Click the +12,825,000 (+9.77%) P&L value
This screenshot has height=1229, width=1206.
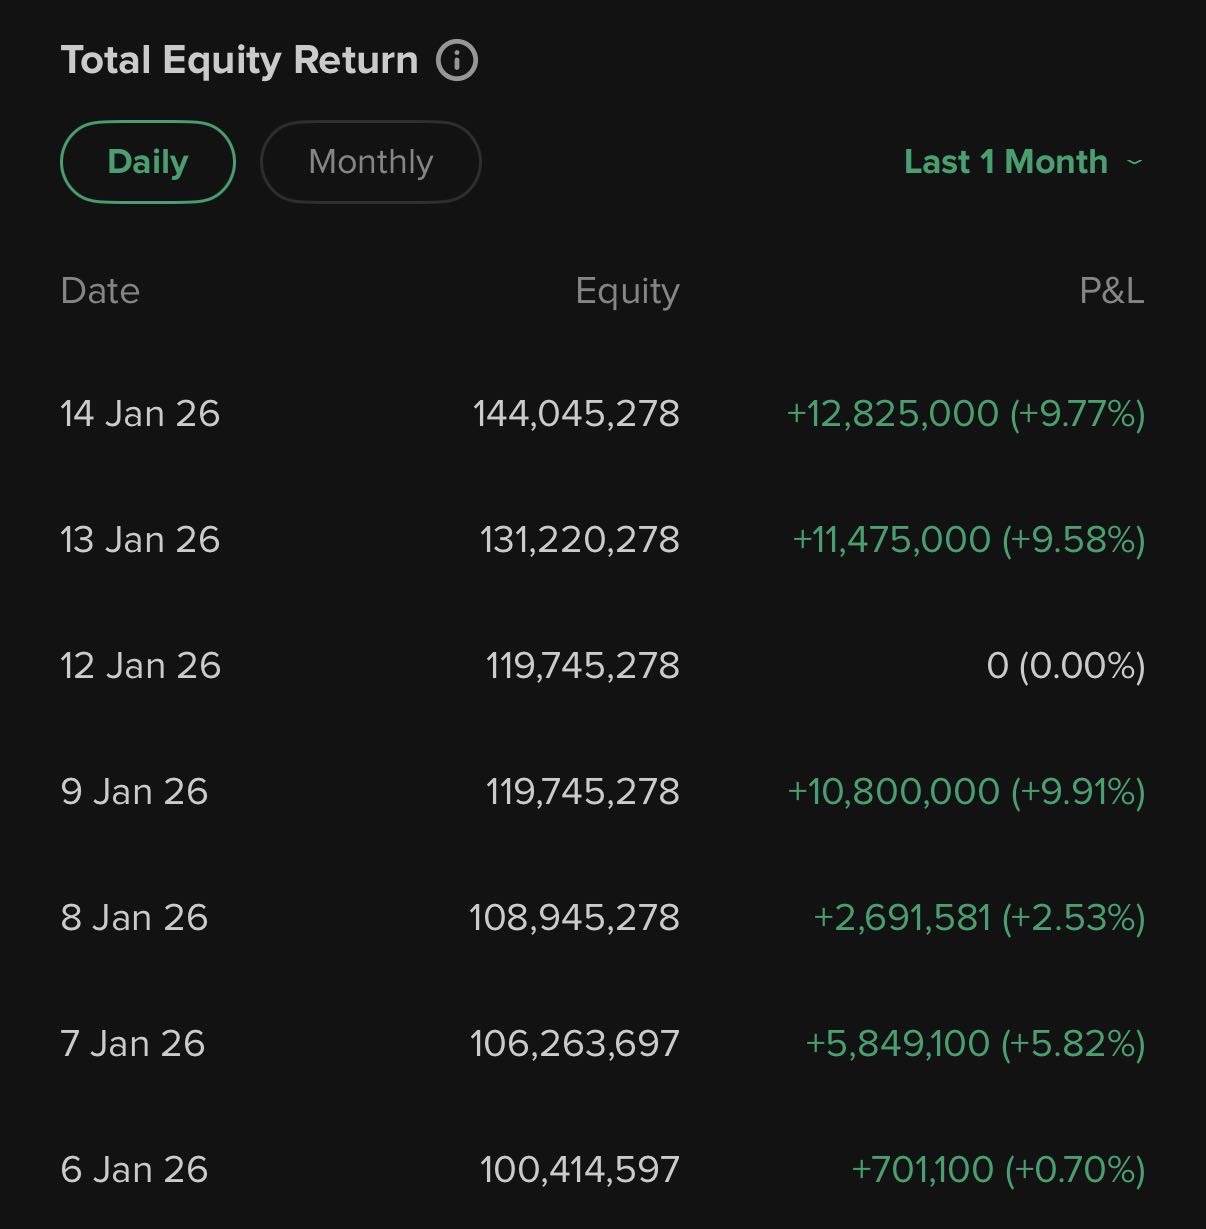(x=966, y=414)
